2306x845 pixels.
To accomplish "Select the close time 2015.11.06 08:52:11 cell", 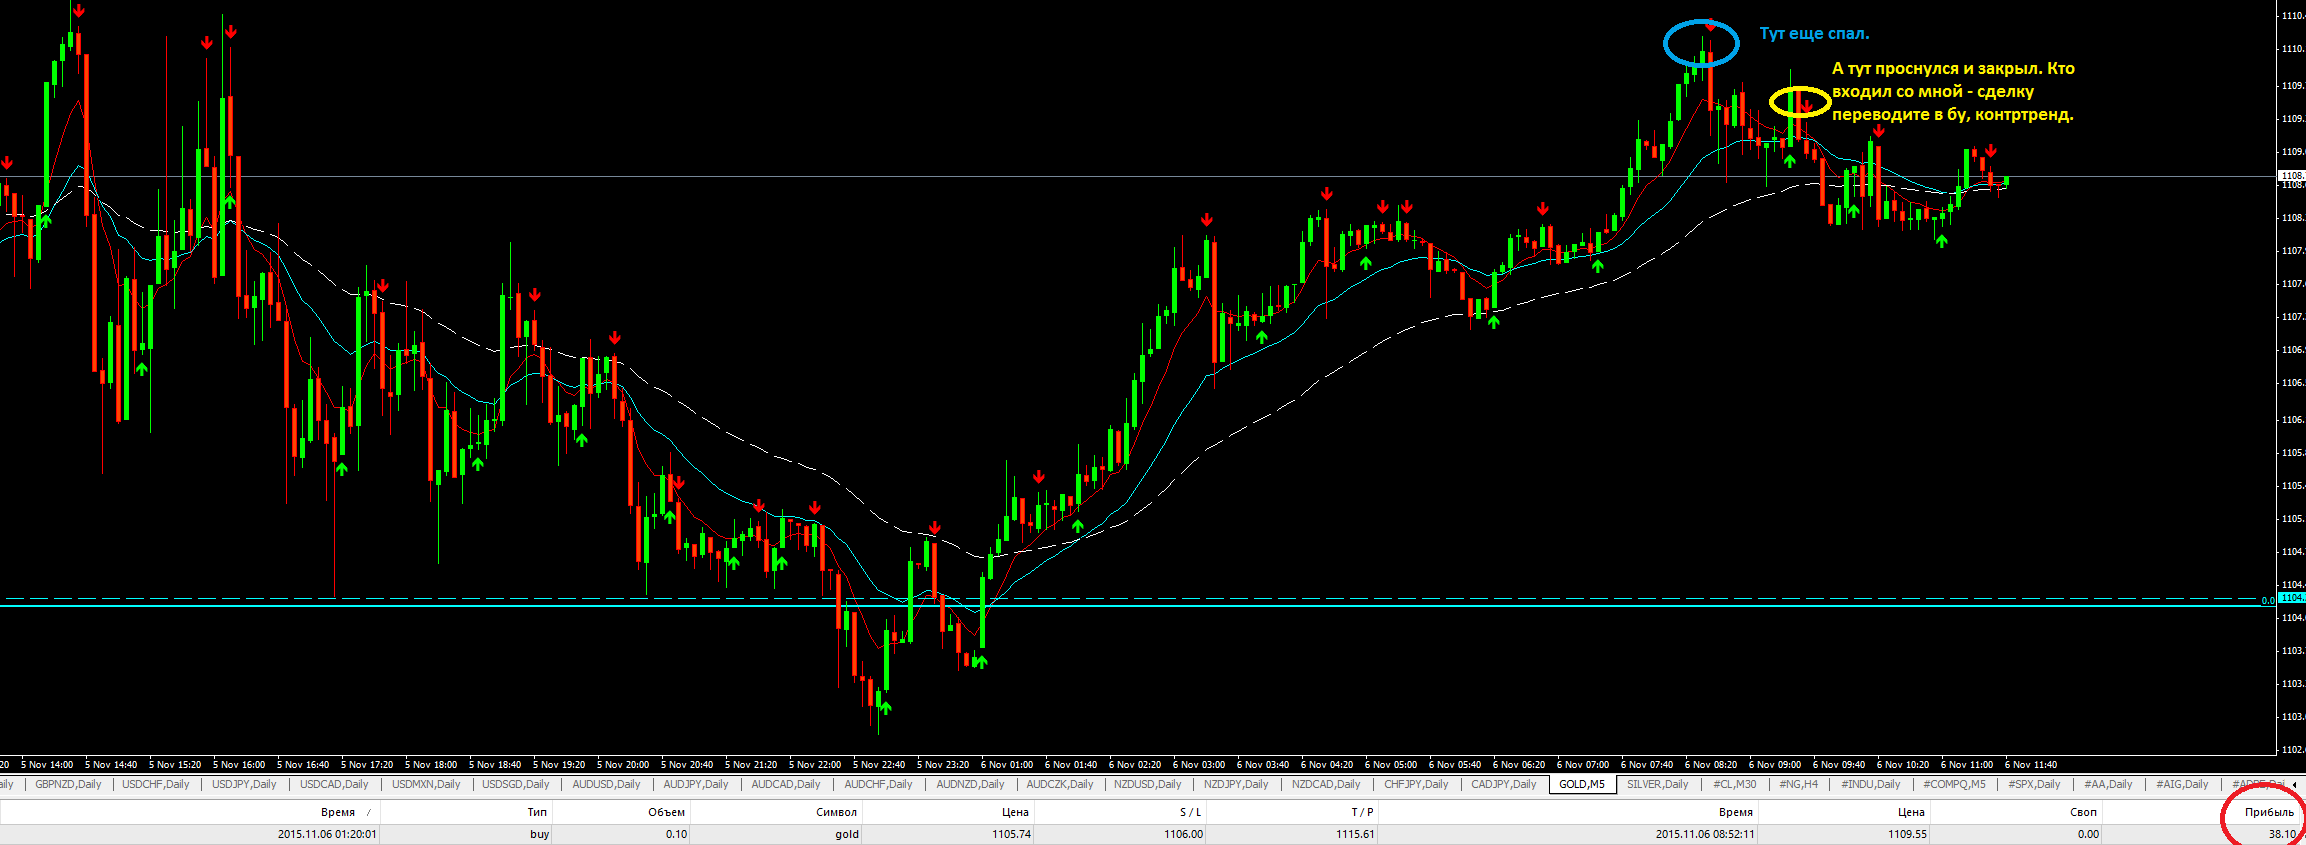I will pyautogui.click(x=1705, y=834).
